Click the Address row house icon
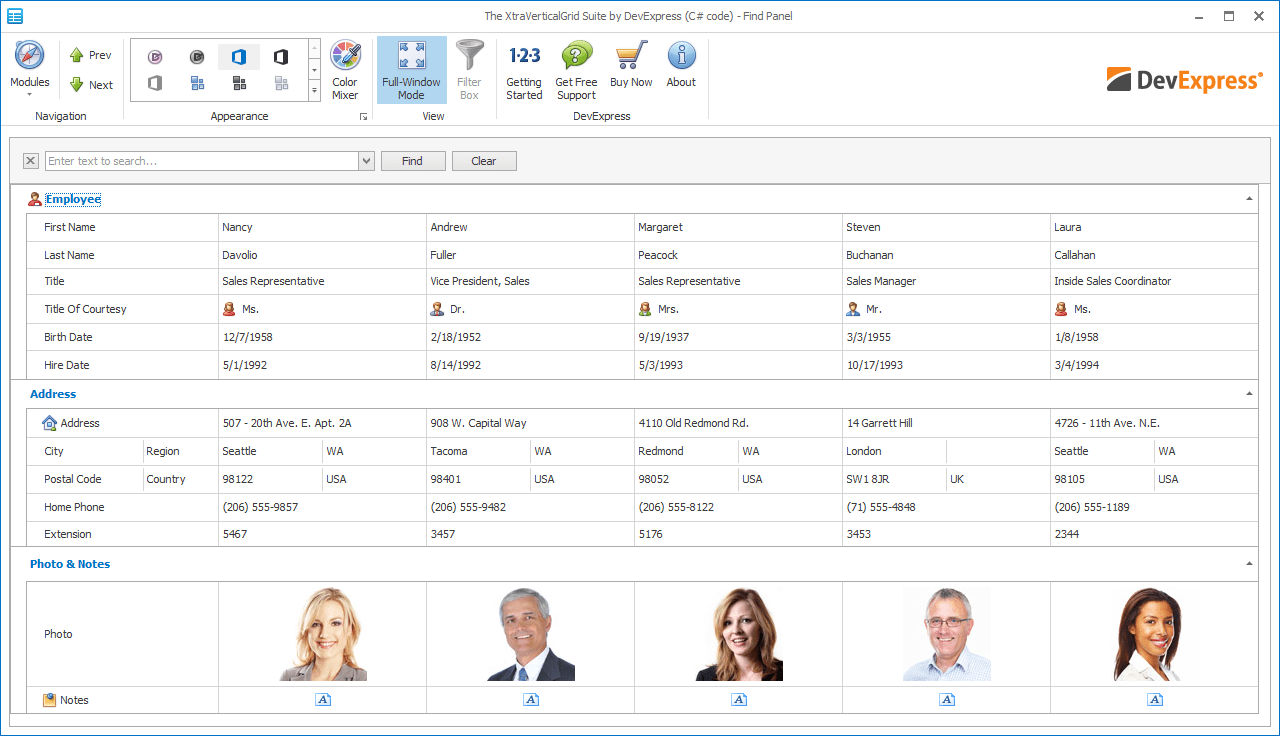This screenshot has height=736, width=1280. pyautogui.click(x=50, y=423)
